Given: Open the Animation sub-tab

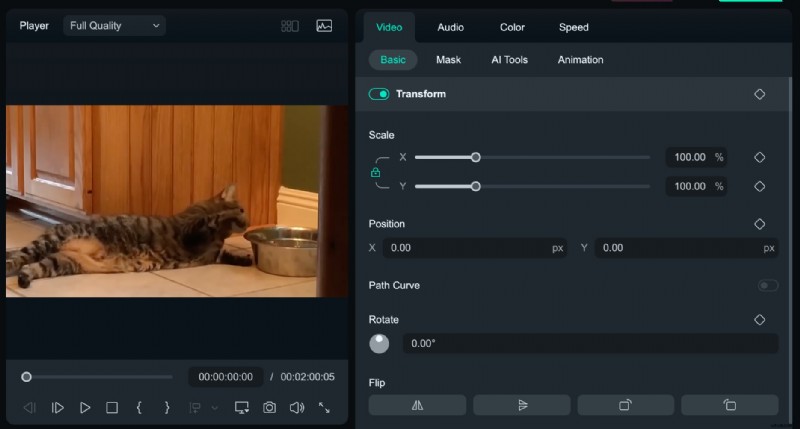Looking at the screenshot, I should tap(580, 60).
